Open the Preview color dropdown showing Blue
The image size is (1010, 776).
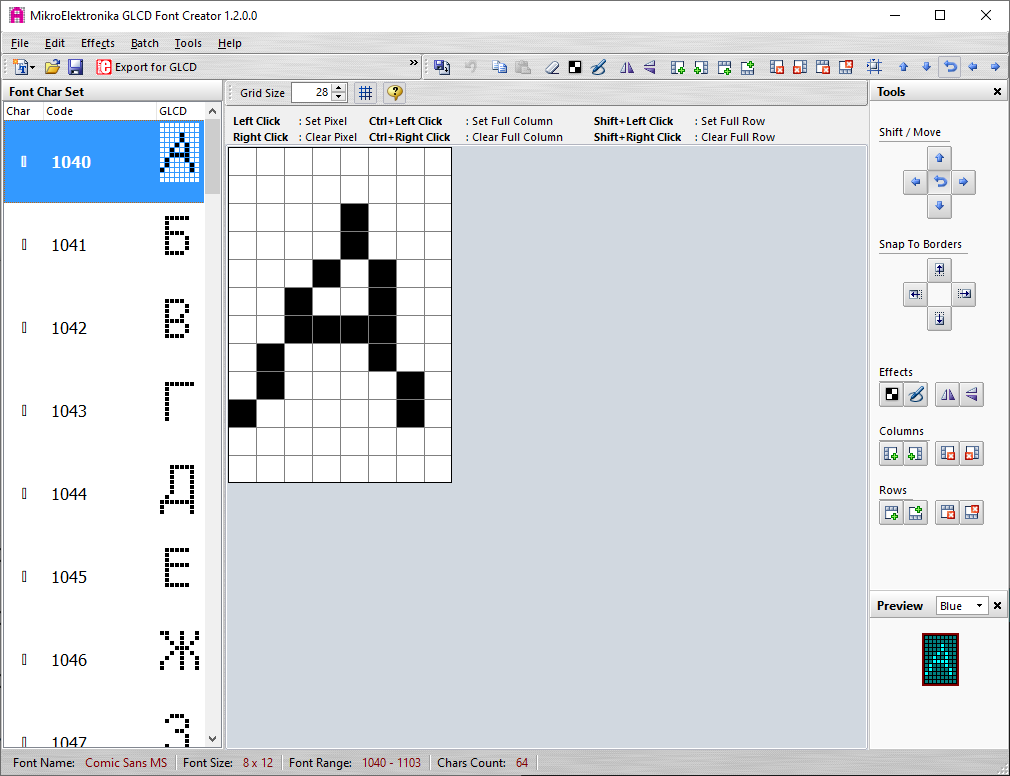(x=962, y=605)
